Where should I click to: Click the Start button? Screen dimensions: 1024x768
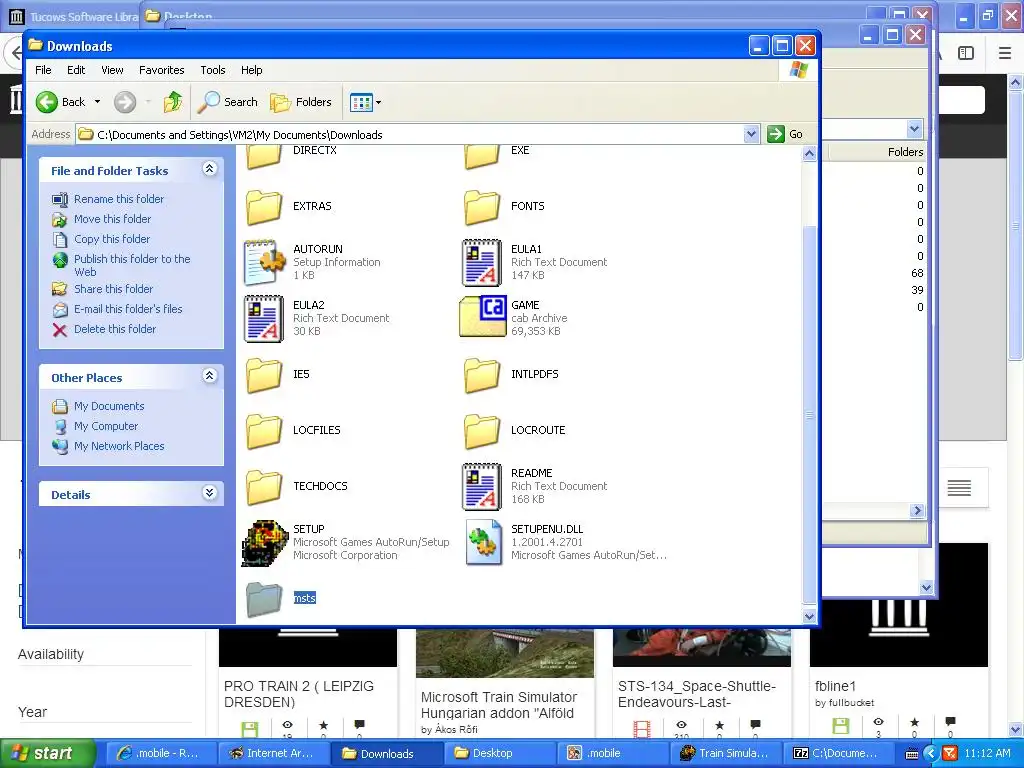pos(46,754)
